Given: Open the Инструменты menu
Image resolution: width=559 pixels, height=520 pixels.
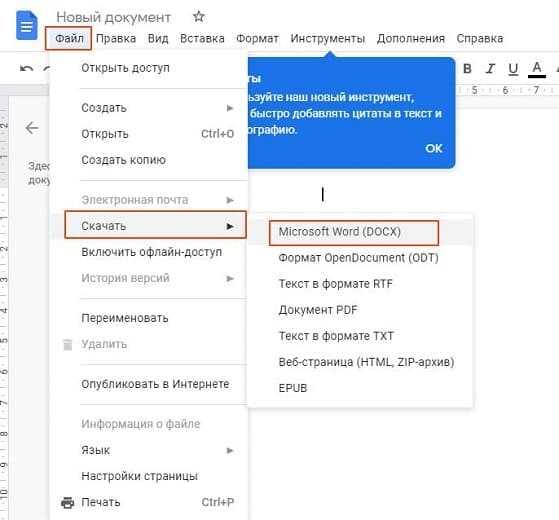Looking at the screenshot, I should [x=328, y=38].
